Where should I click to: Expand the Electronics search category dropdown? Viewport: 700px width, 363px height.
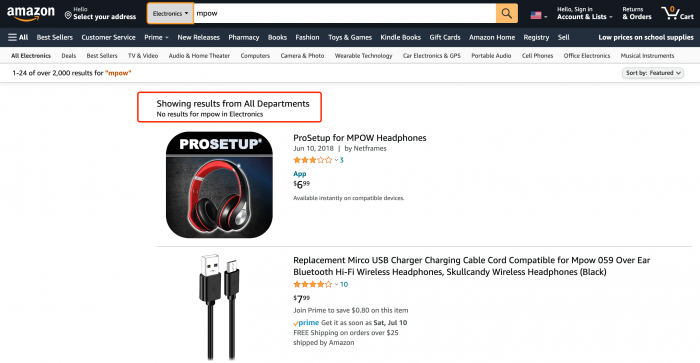tap(170, 13)
